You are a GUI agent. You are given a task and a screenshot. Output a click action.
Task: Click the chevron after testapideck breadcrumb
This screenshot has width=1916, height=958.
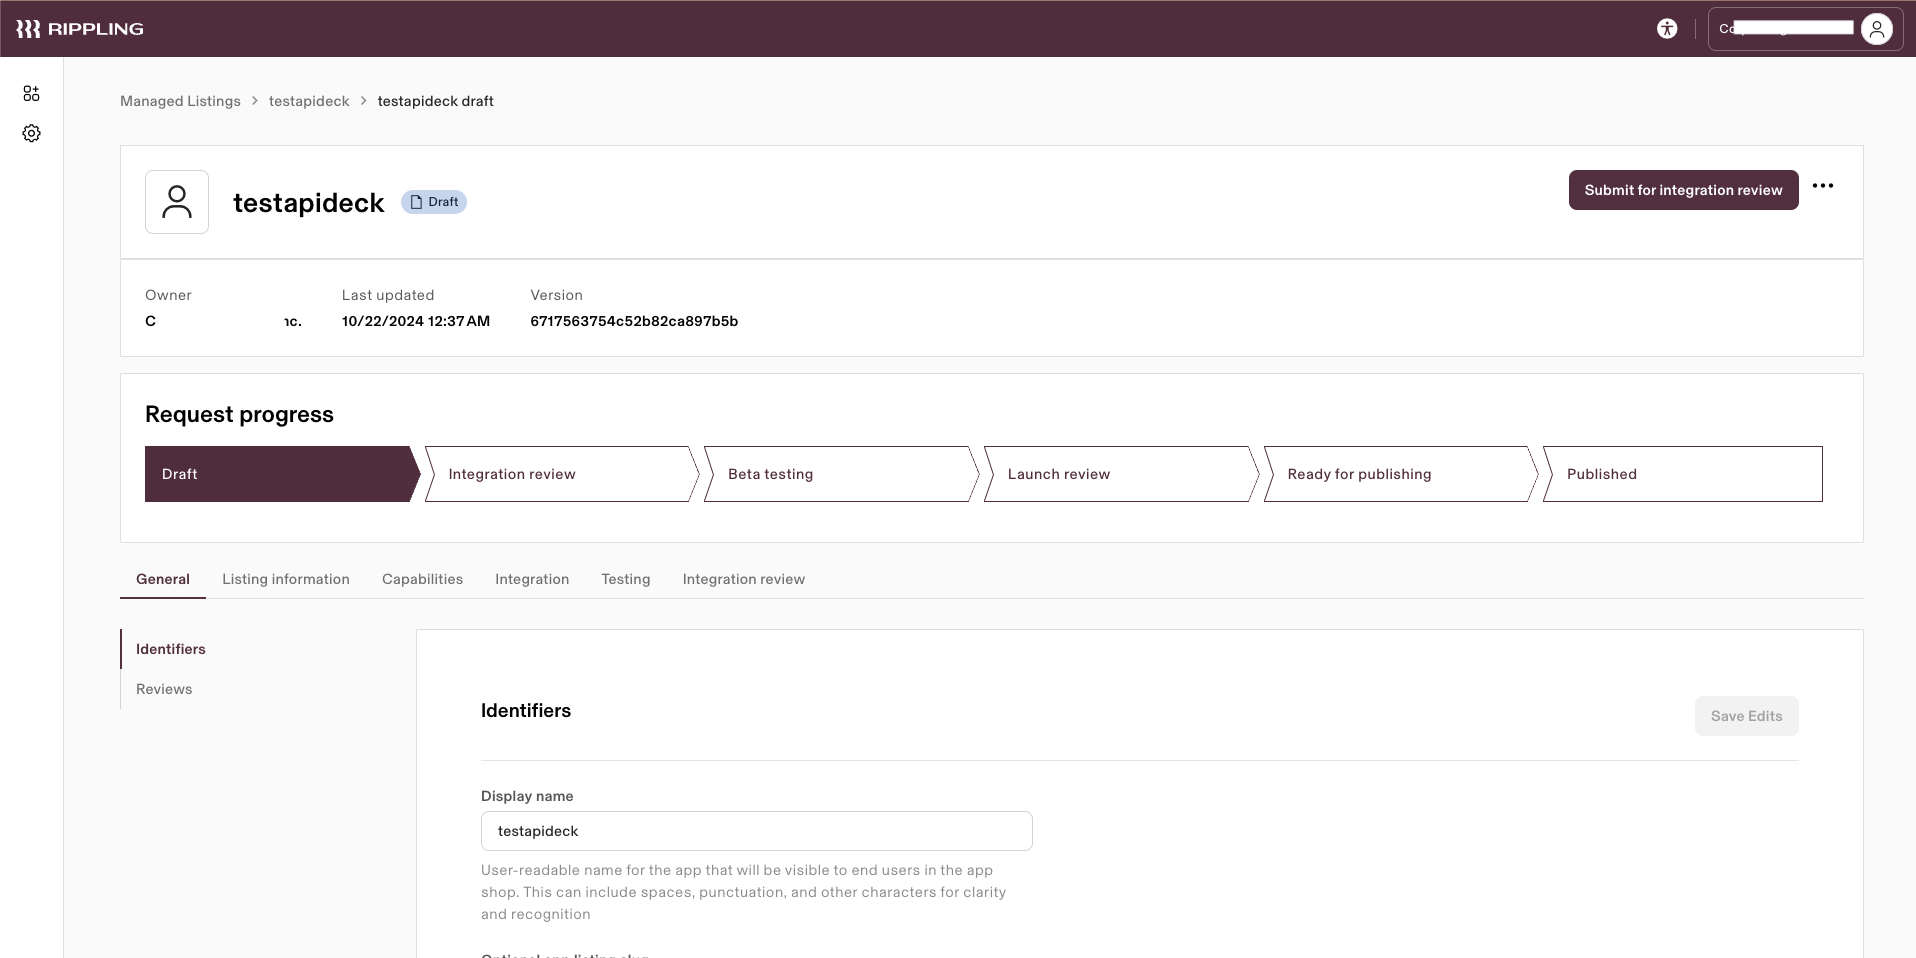tap(362, 101)
